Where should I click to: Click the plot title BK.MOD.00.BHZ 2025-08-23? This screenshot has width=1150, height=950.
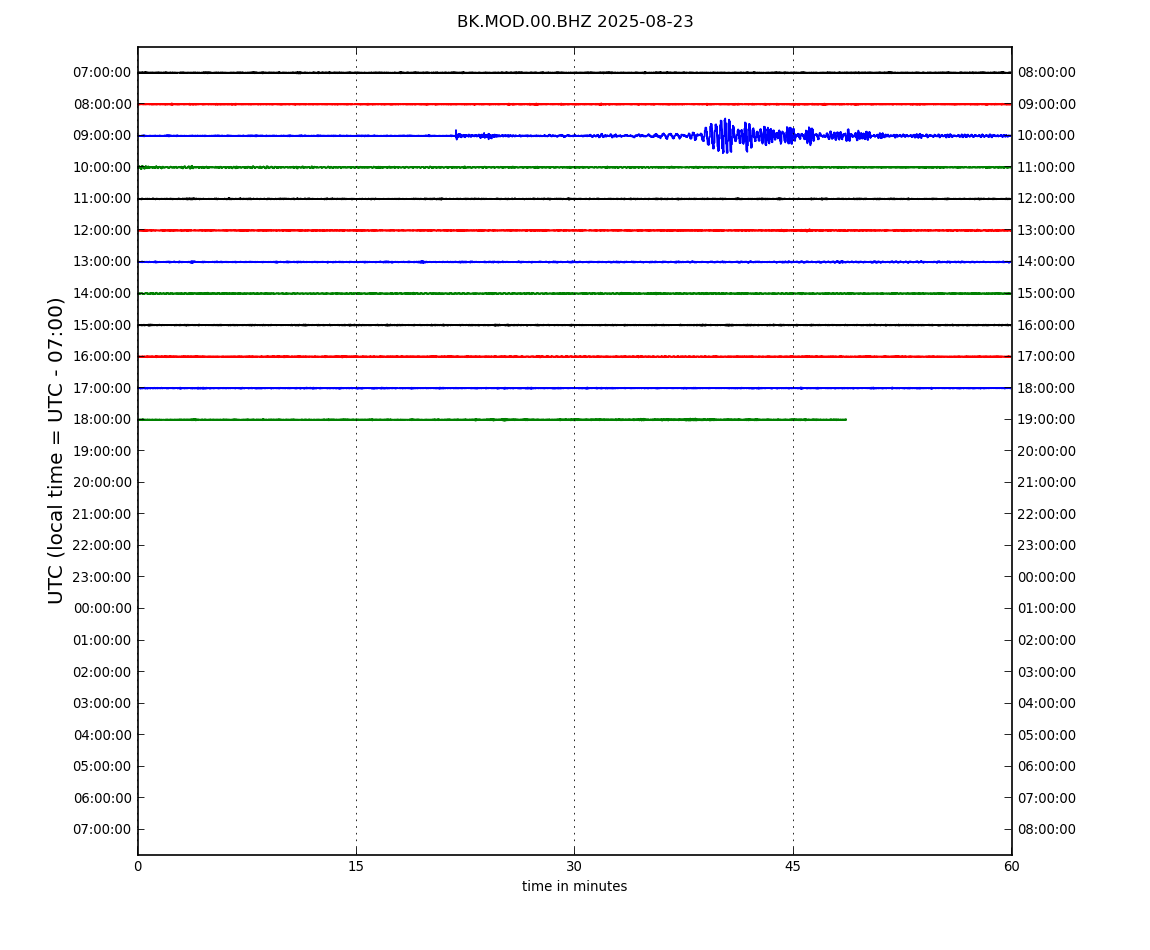coord(575,22)
